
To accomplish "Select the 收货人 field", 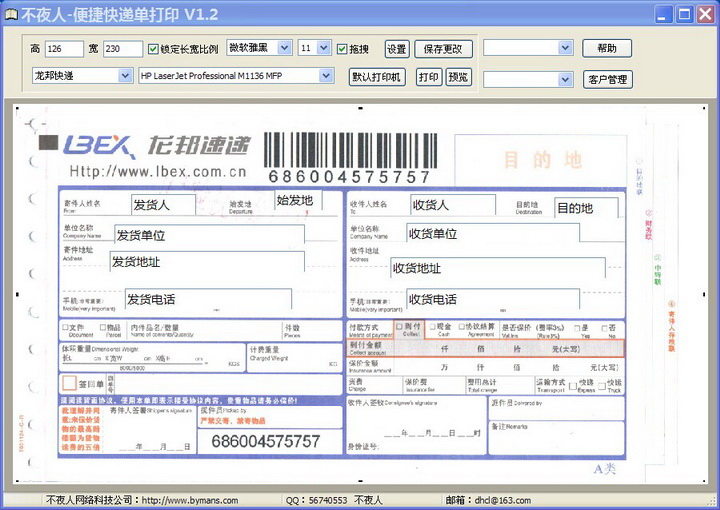I will tap(453, 205).
